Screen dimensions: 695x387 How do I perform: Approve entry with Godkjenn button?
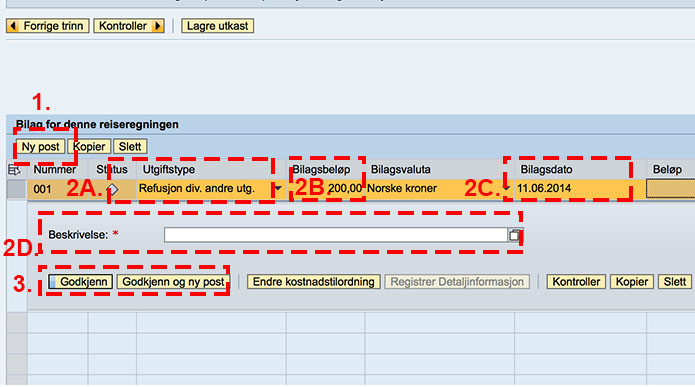tap(80, 282)
